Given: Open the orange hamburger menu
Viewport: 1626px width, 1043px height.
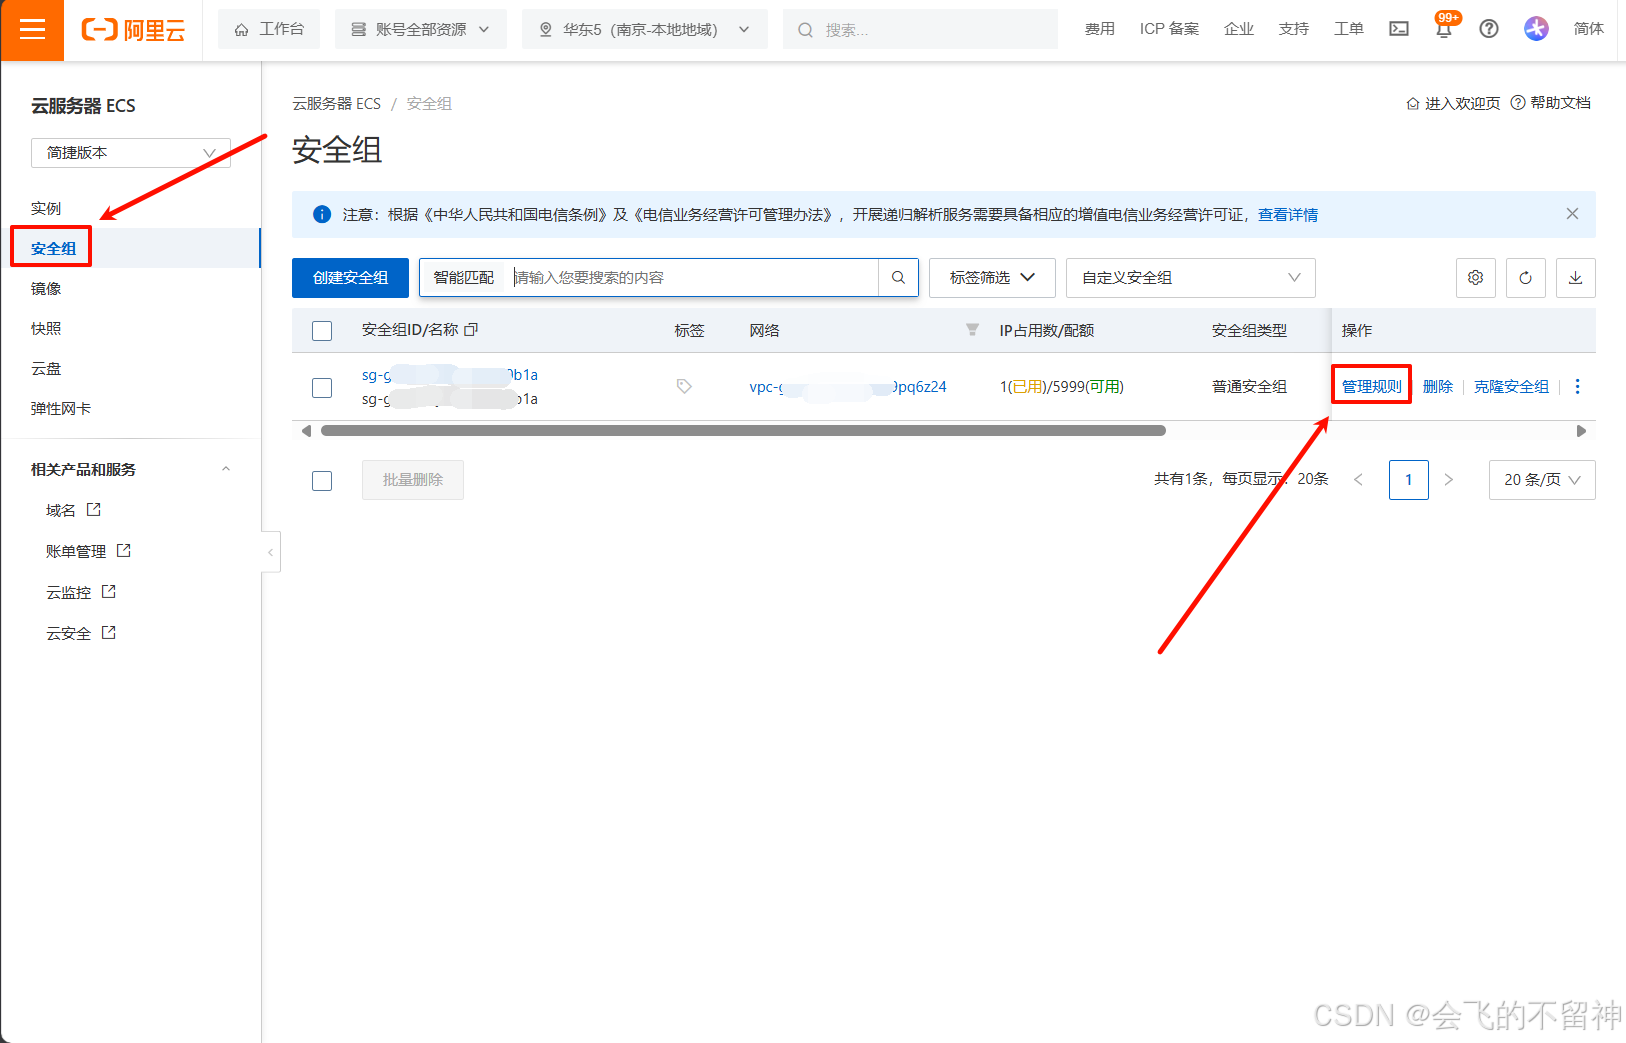Looking at the screenshot, I should [x=32, y=30].
